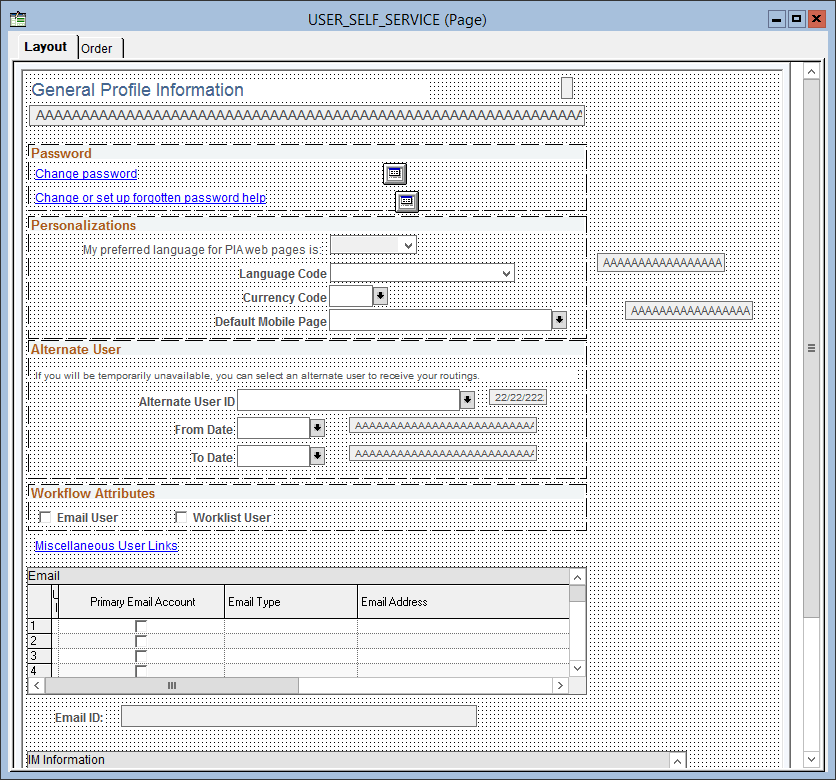
Task: Click the page definition icon in the title bar
Action: tap(17, 18)
